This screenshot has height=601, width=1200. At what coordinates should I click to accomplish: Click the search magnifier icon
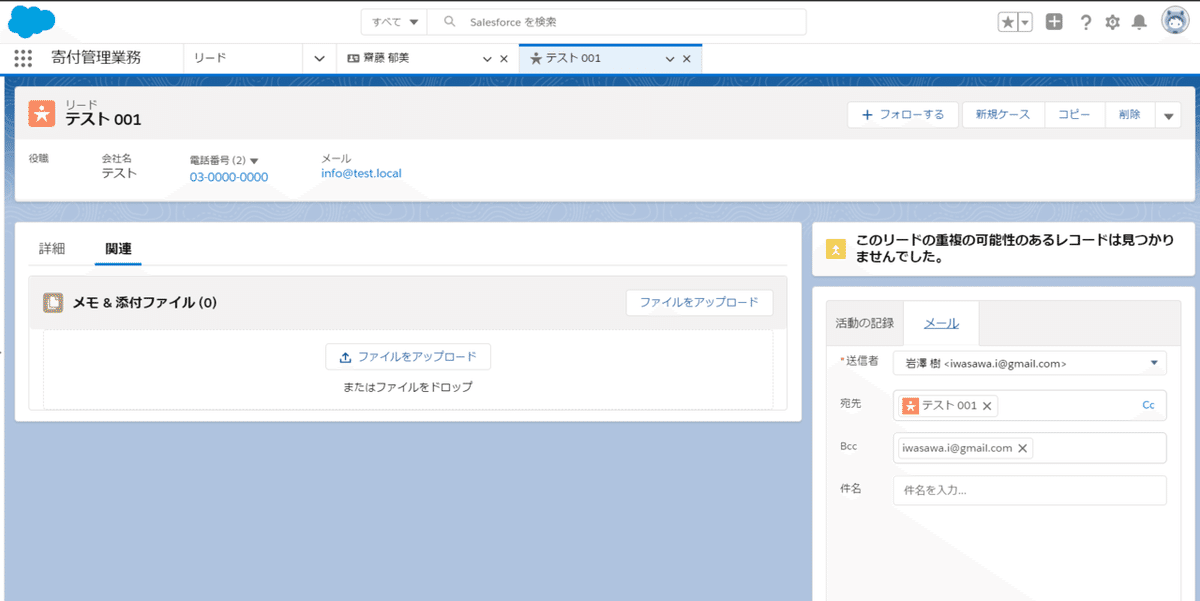[x=451, y=20]
